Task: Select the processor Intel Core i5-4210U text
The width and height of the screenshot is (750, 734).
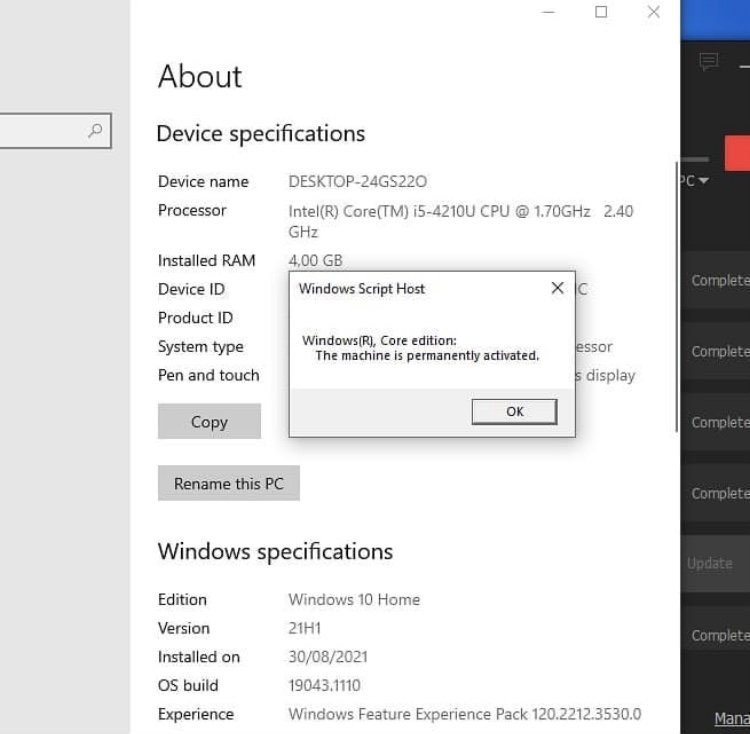Action: [x=461, y=221]
